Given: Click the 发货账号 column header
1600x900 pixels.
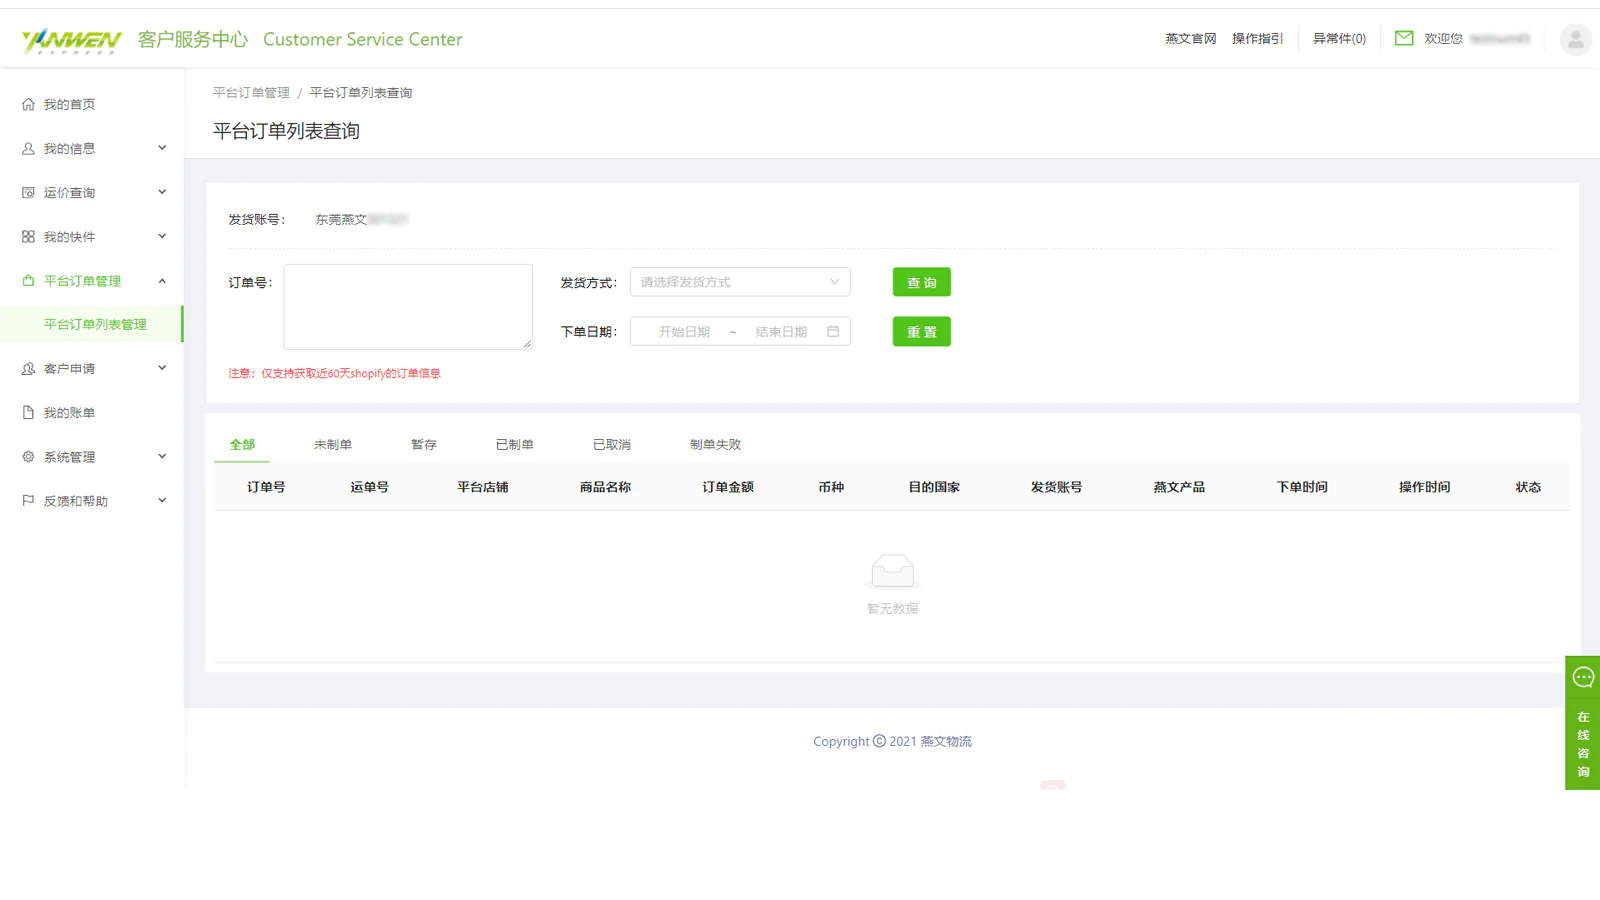Looking at the screenshot, I should coord(1057,488).
